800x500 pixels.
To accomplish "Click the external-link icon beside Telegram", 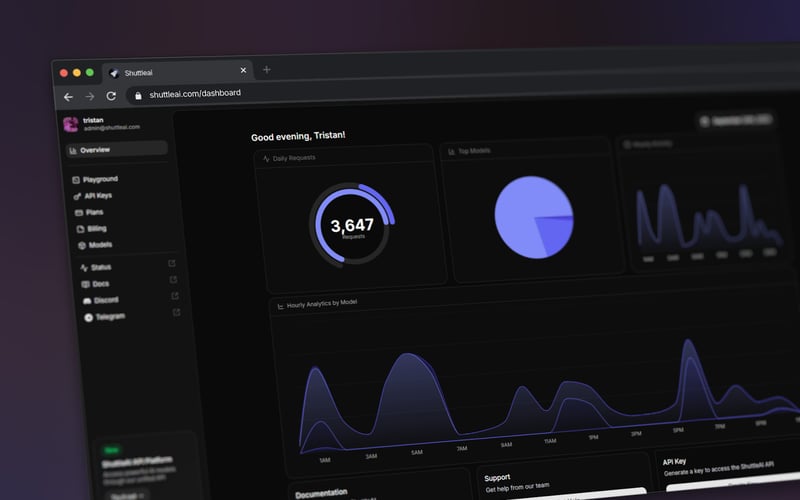I will click(x=177, y=312).
